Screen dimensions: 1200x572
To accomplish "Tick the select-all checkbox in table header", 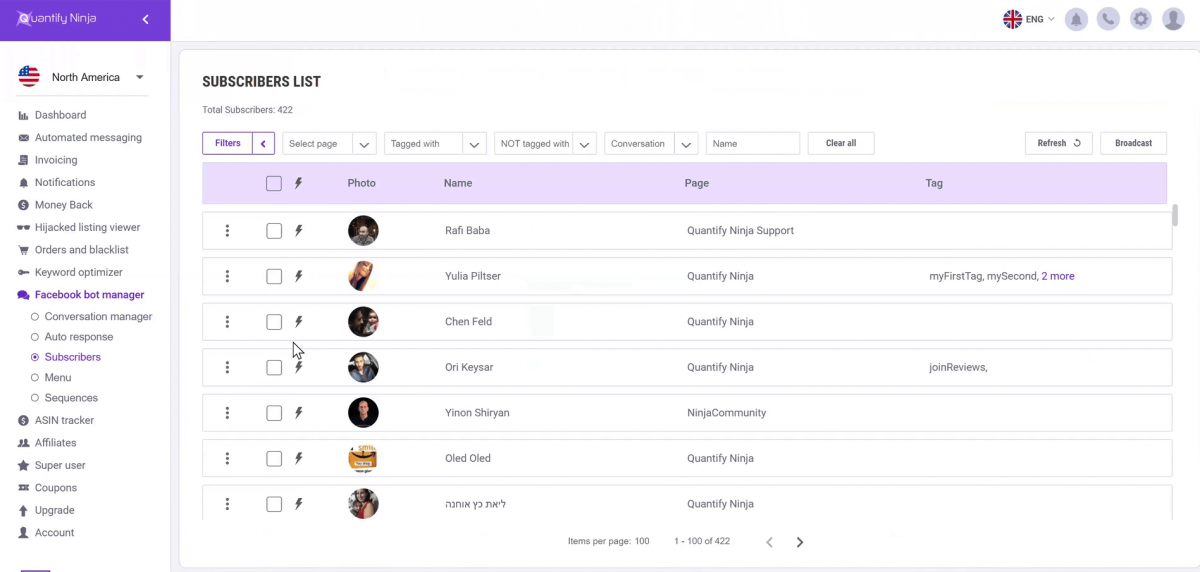I will pyautogui.click(x=274, y=184).
